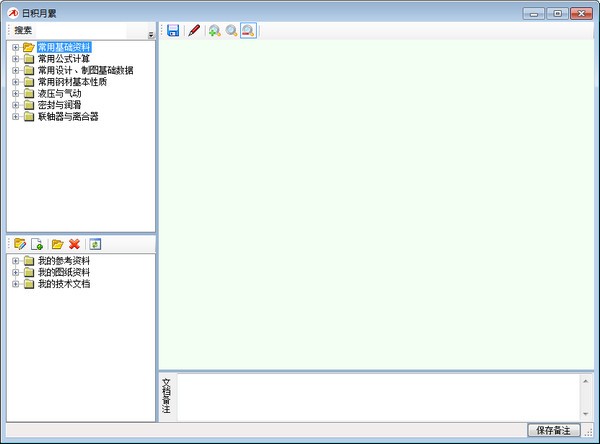Click inside the search input field
This screenshot has height=444, width=600.
pos(80,30)
